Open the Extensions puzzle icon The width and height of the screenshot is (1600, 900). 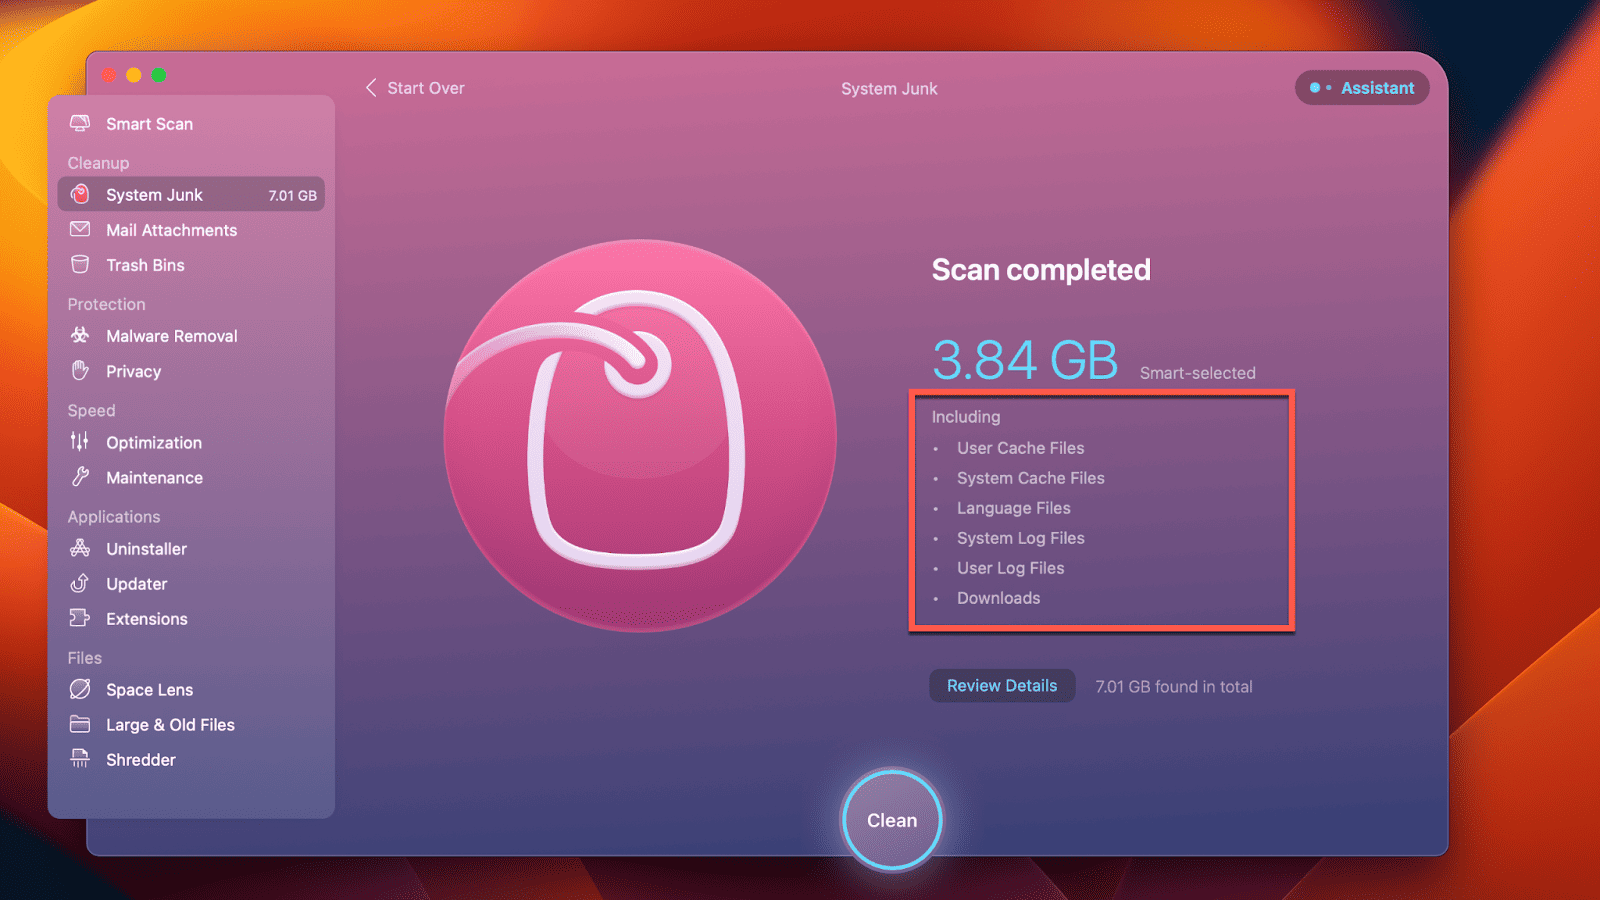(x=80, y=618)
